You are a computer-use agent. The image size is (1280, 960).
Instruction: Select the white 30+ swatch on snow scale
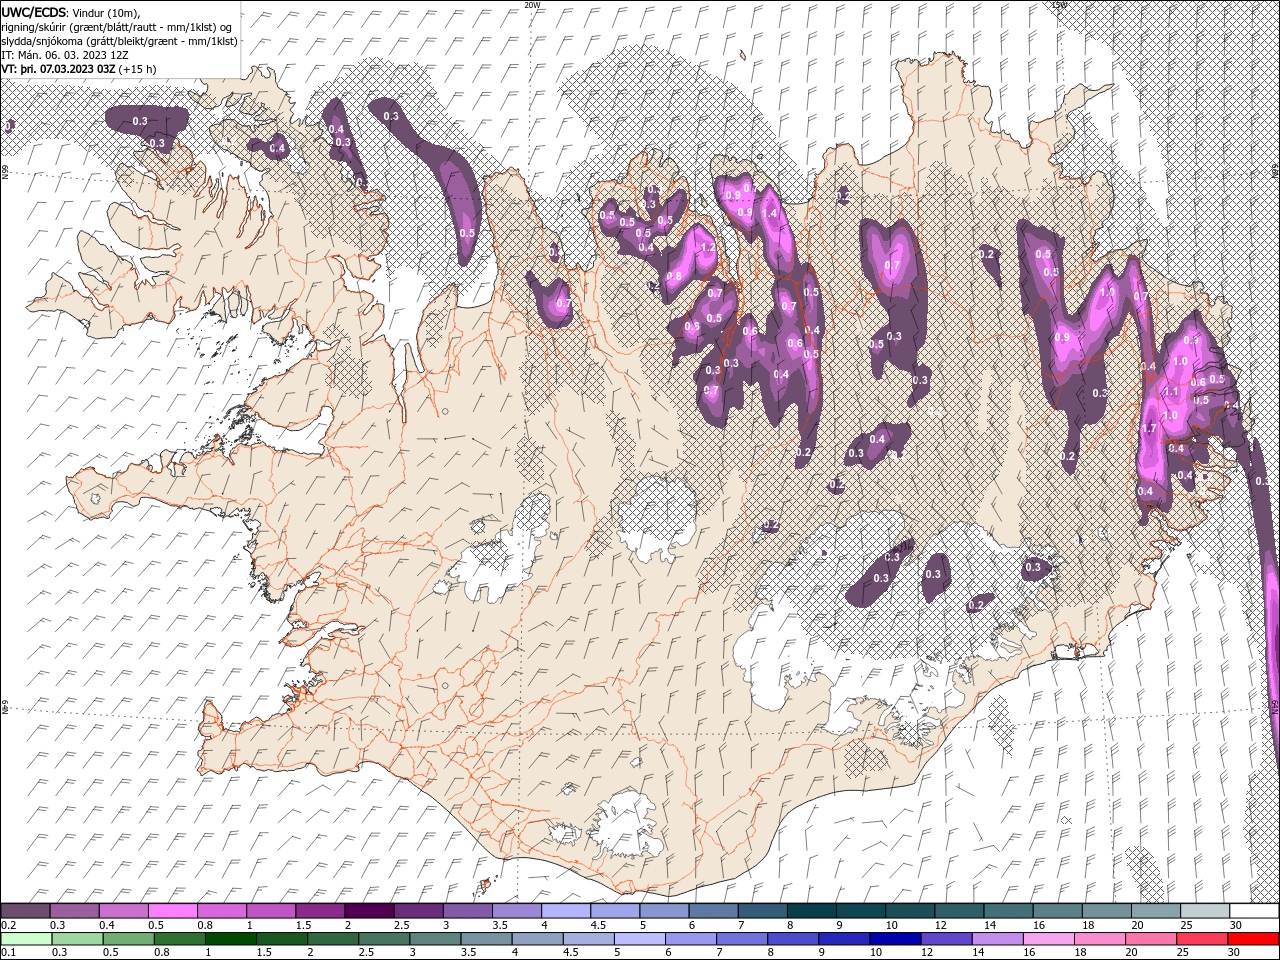click(x=1254, y=911)
